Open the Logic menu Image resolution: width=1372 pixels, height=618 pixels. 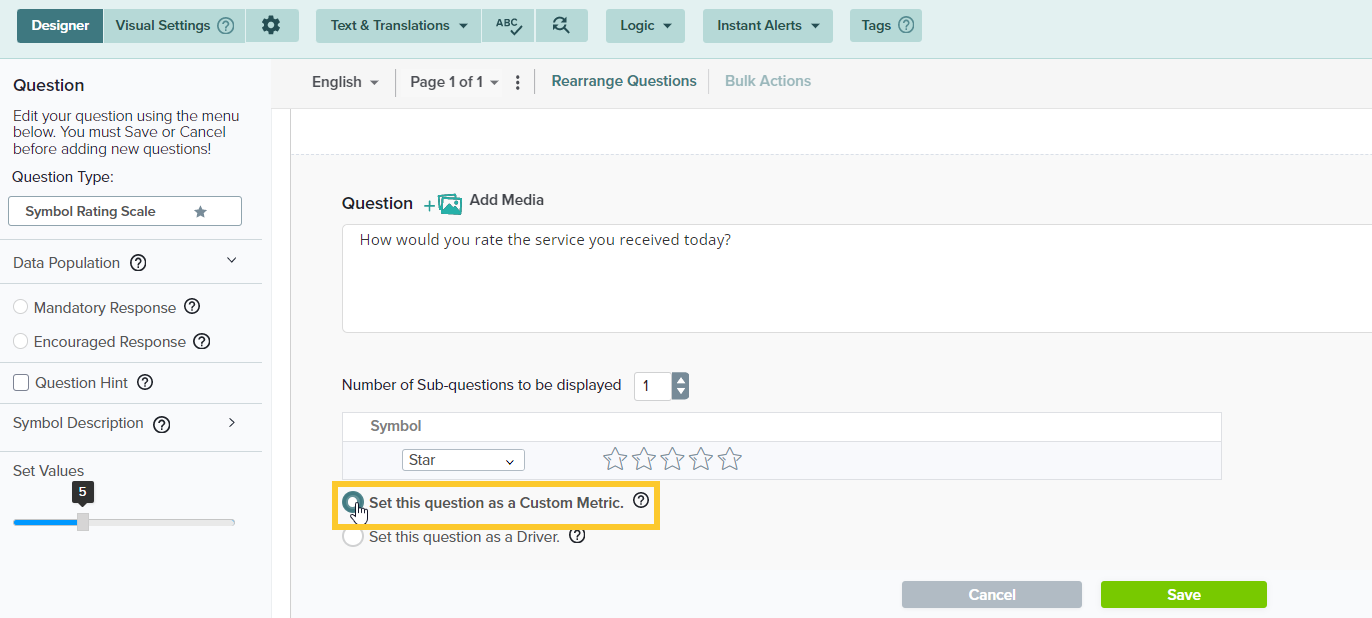645,25
